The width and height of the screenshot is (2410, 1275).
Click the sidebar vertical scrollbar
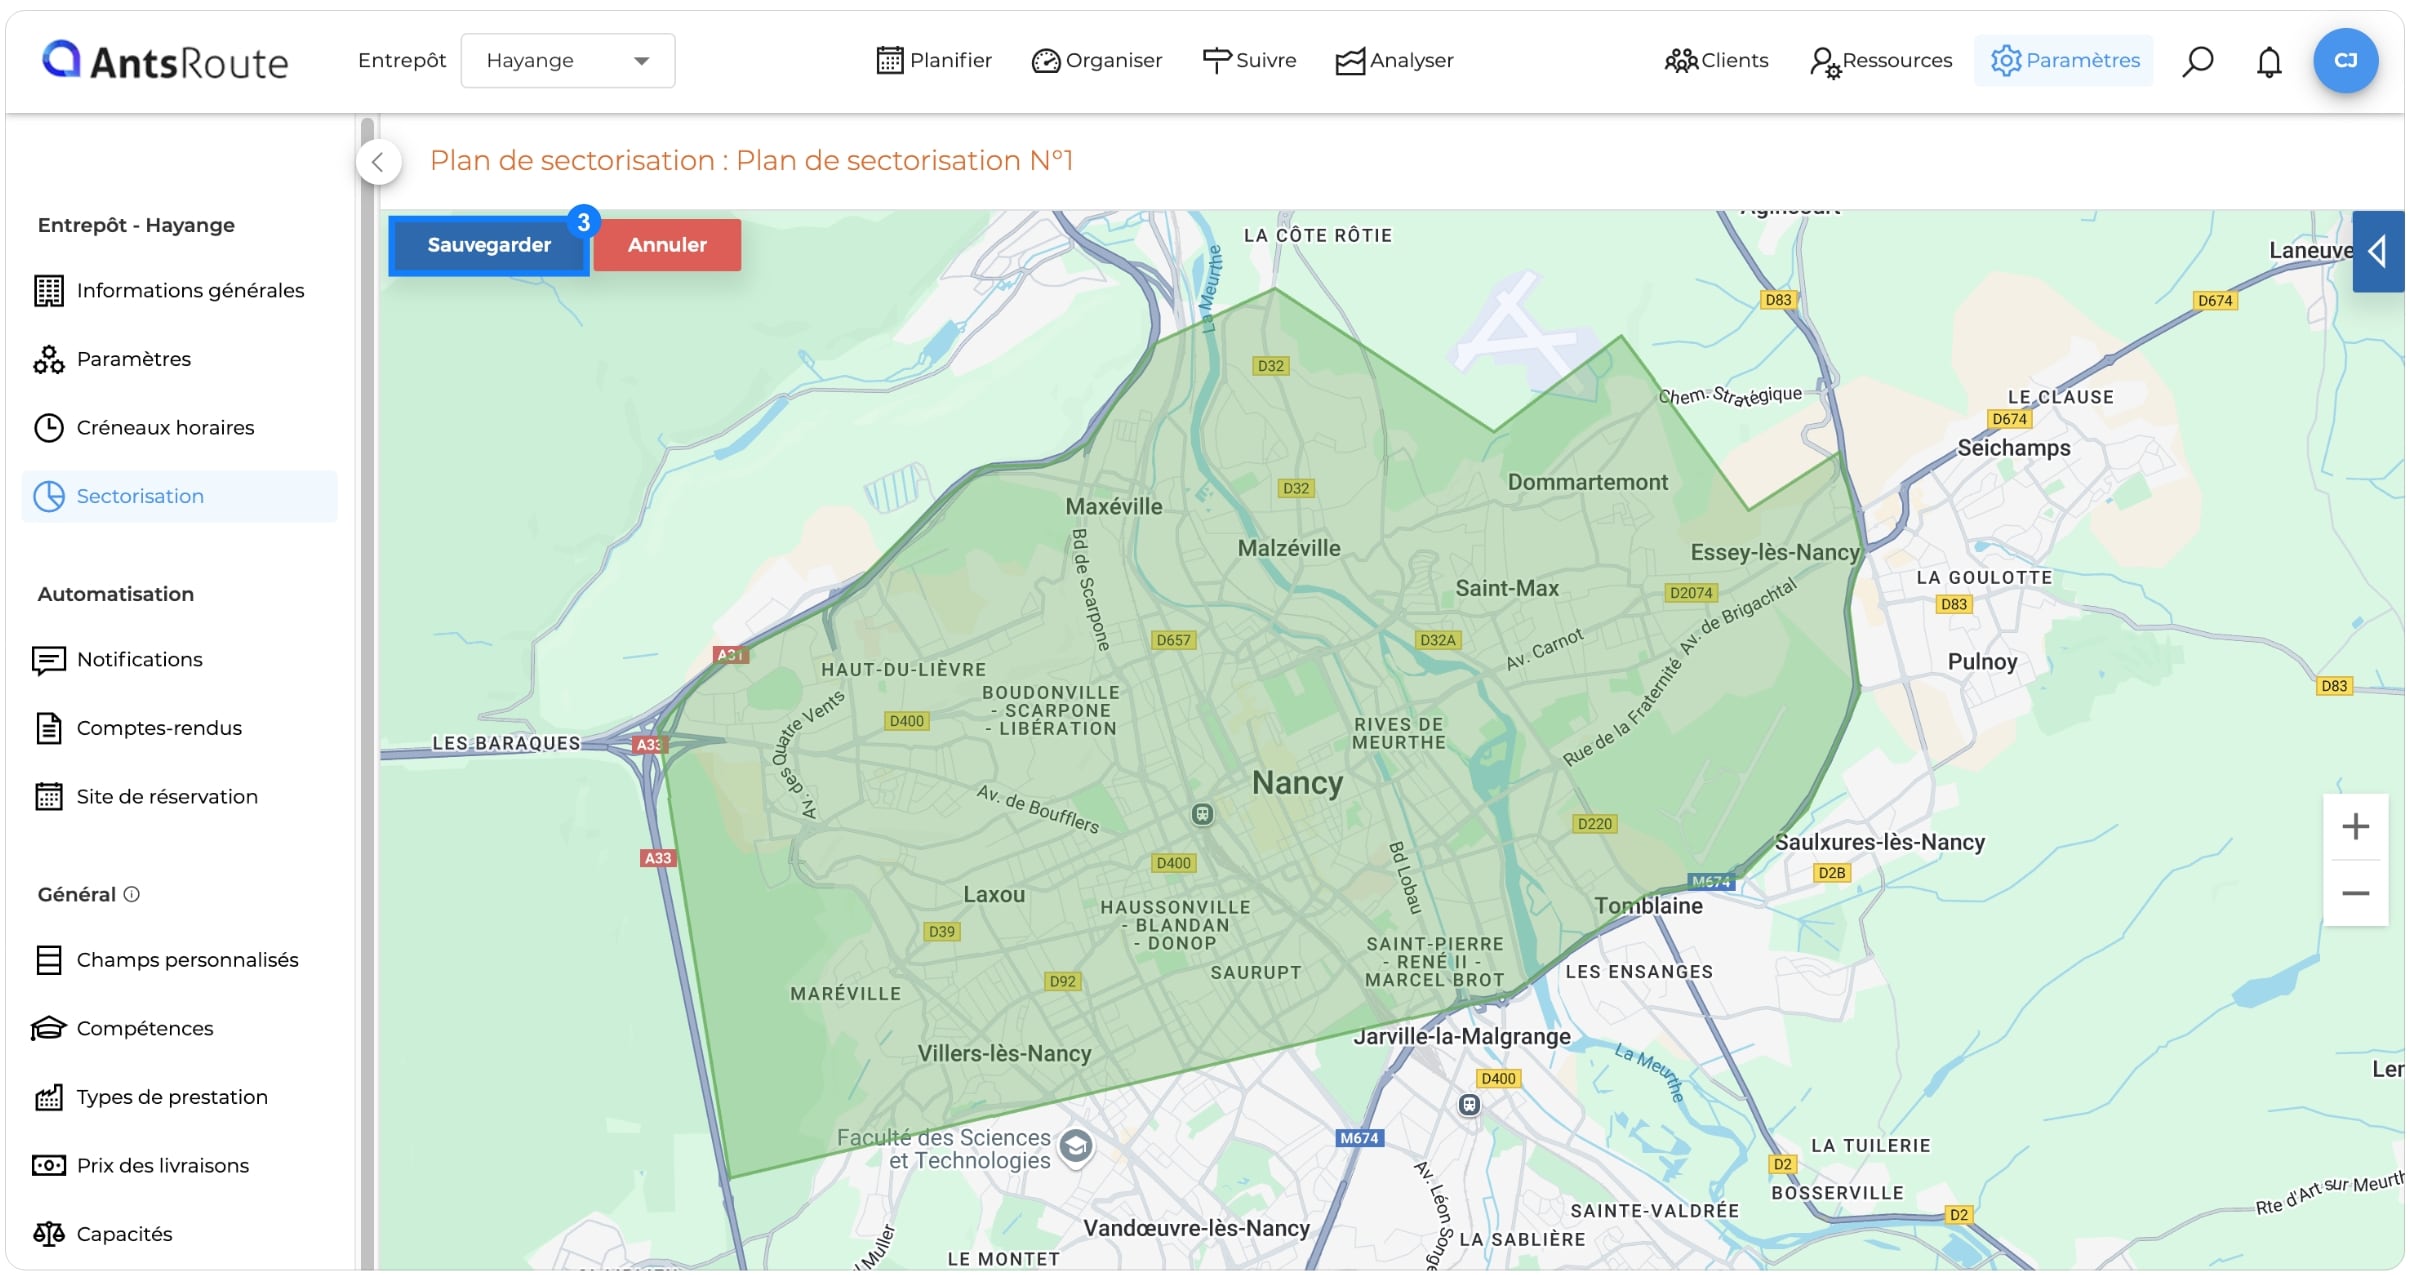pyautogui.click(x=367, y=692)
